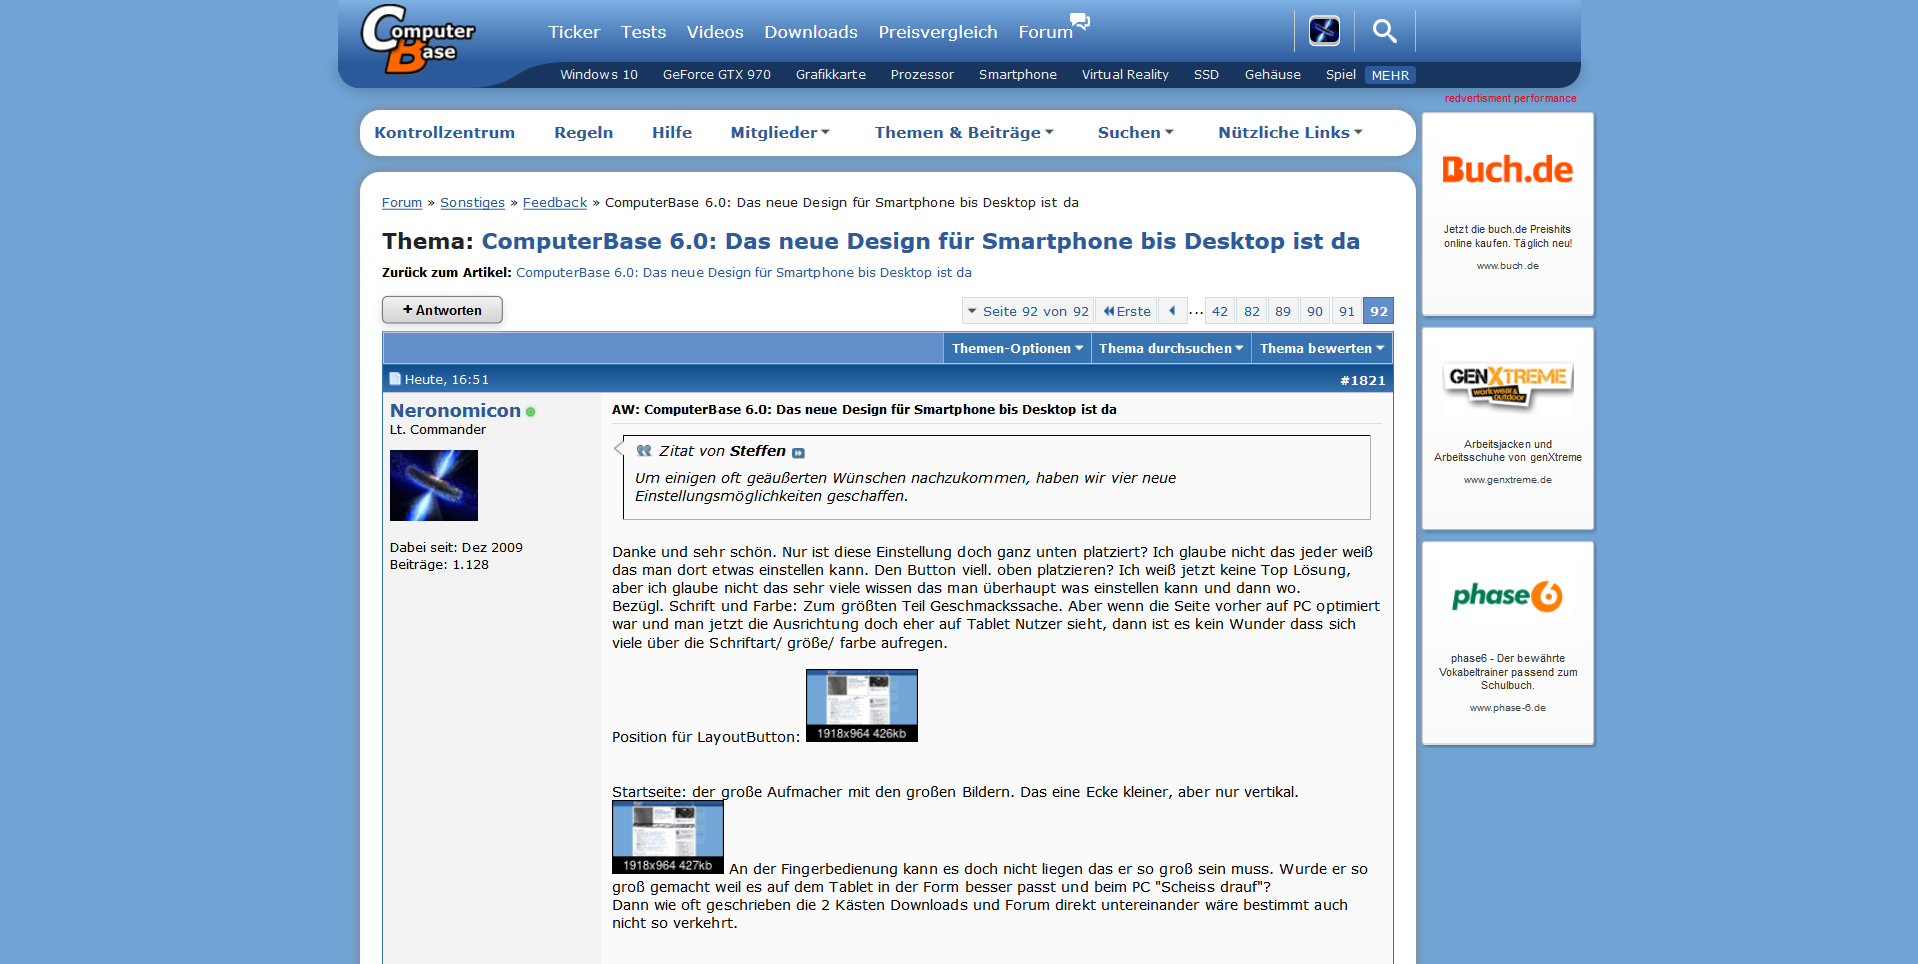The image size is (1918, 964).
Task: Click the online status dot beside Neronomicon
Action: 531,412
